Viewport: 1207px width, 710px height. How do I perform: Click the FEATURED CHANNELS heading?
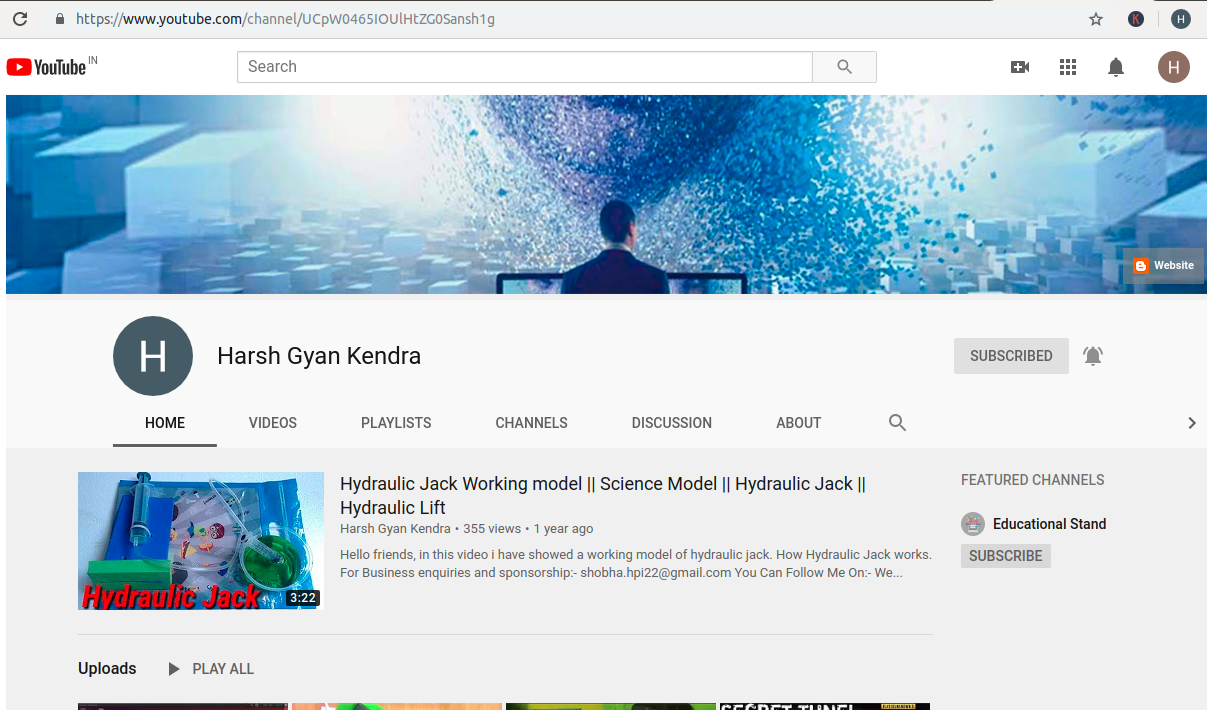[1033, 480]
